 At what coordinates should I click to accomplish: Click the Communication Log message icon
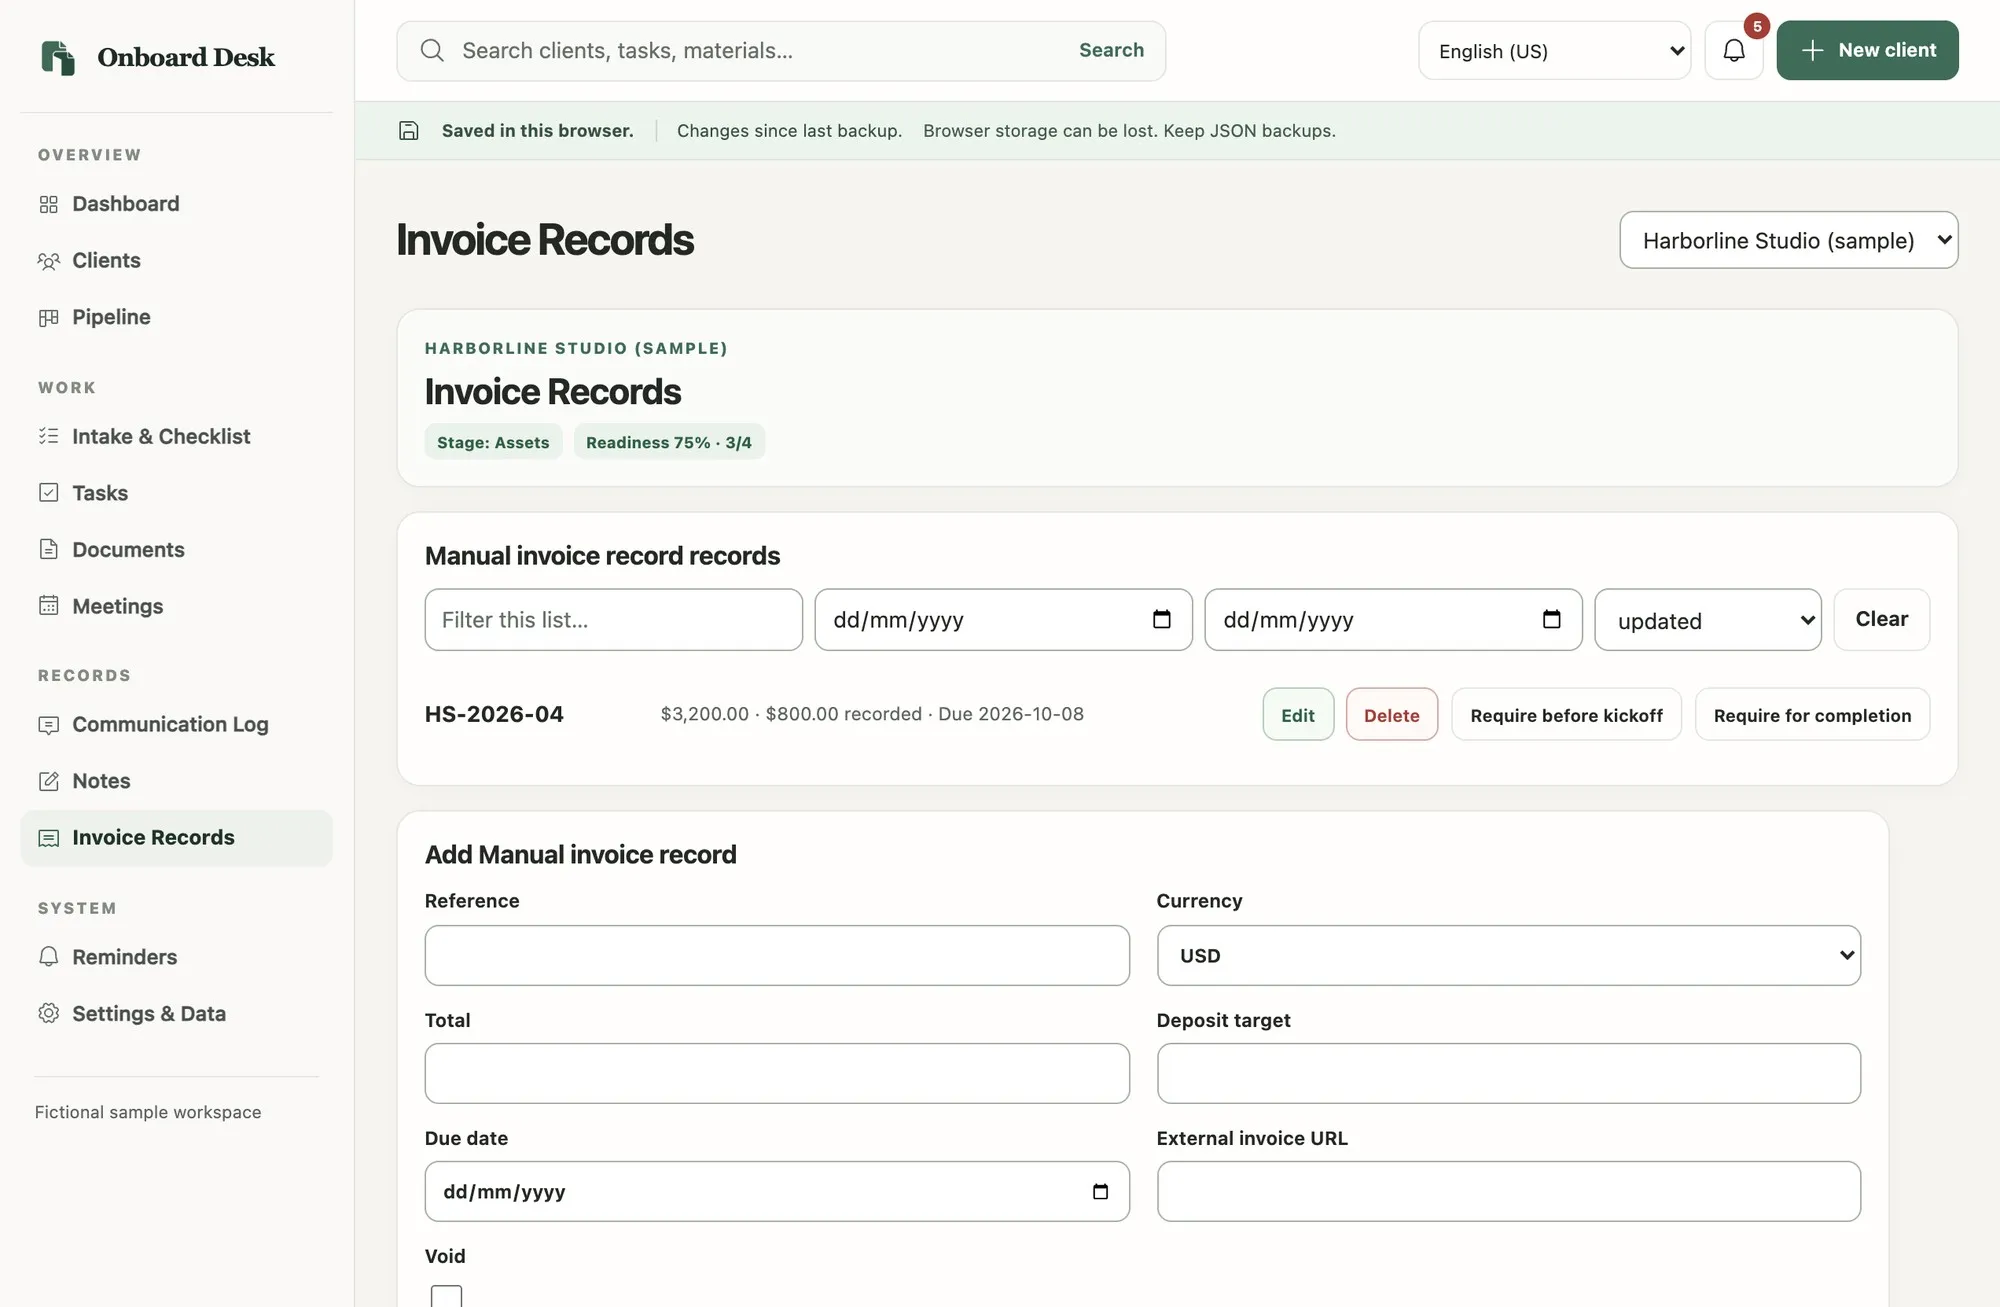click(48, 725)
